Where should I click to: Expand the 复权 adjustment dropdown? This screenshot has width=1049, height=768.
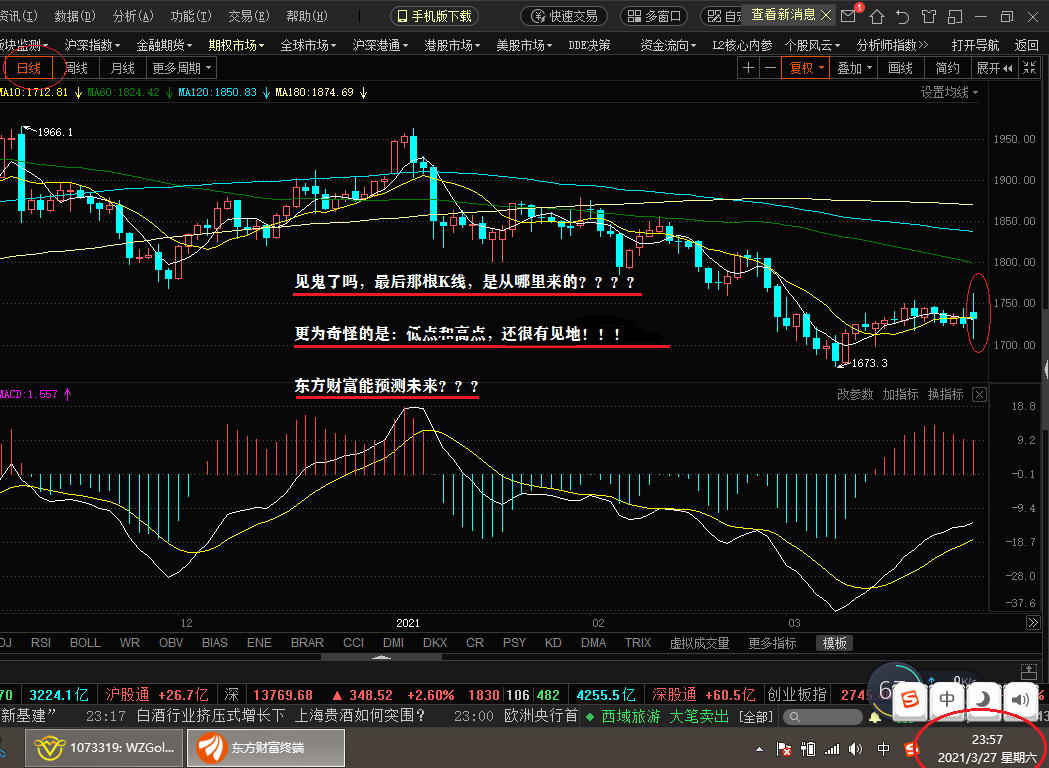pos(806,68)
